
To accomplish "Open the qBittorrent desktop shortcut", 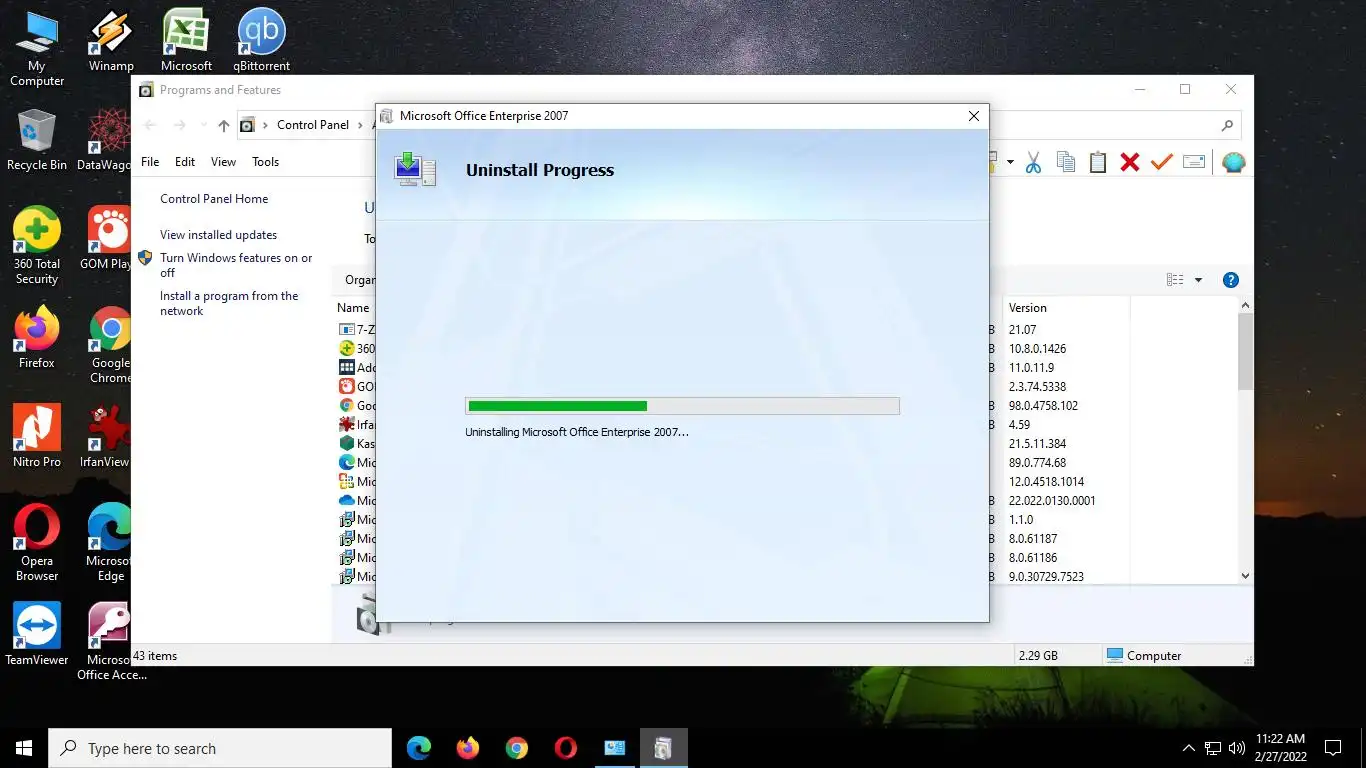I will (x=262, y=42).
